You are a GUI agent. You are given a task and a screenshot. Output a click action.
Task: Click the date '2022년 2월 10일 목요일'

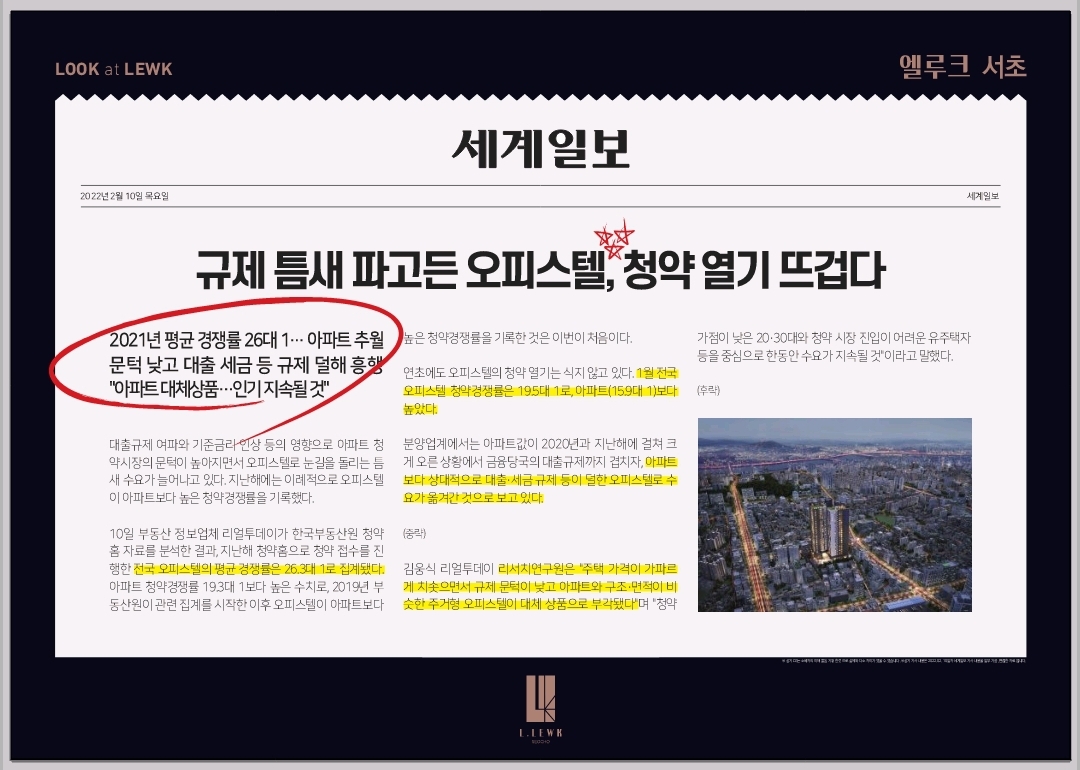tap(125, 196)
